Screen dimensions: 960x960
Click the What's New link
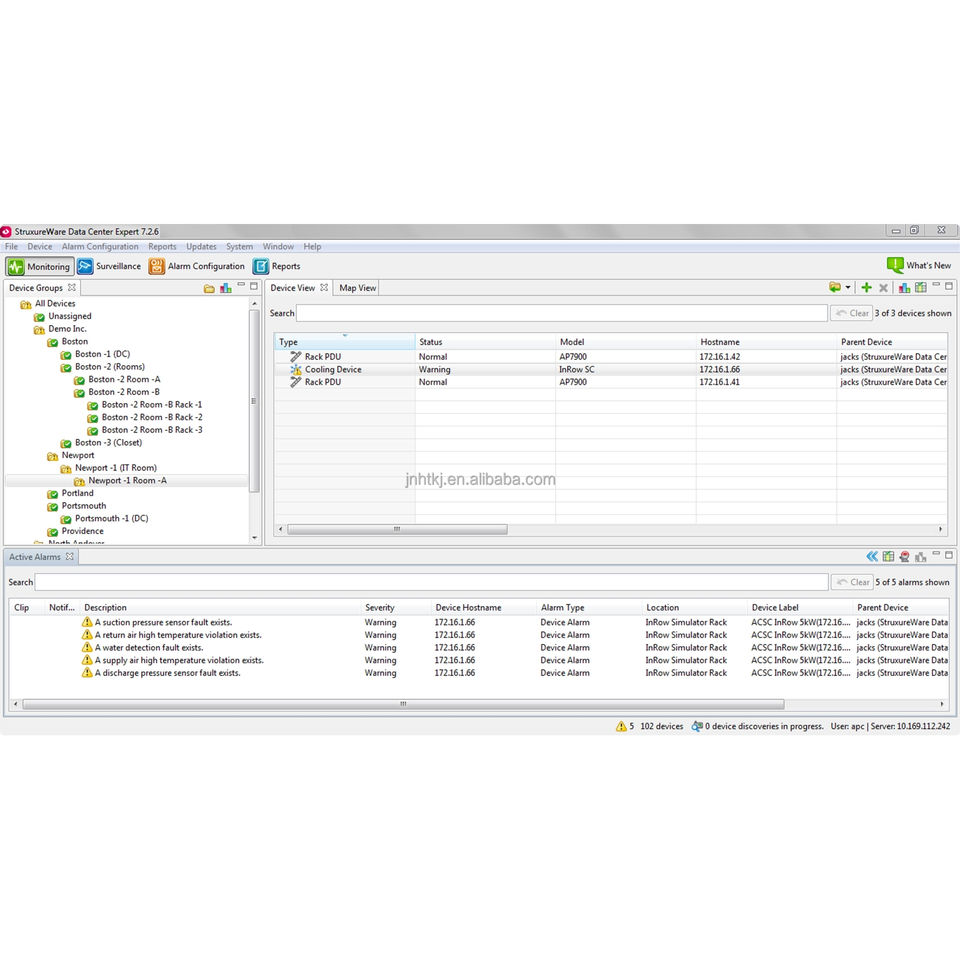(x=919, y=265)
